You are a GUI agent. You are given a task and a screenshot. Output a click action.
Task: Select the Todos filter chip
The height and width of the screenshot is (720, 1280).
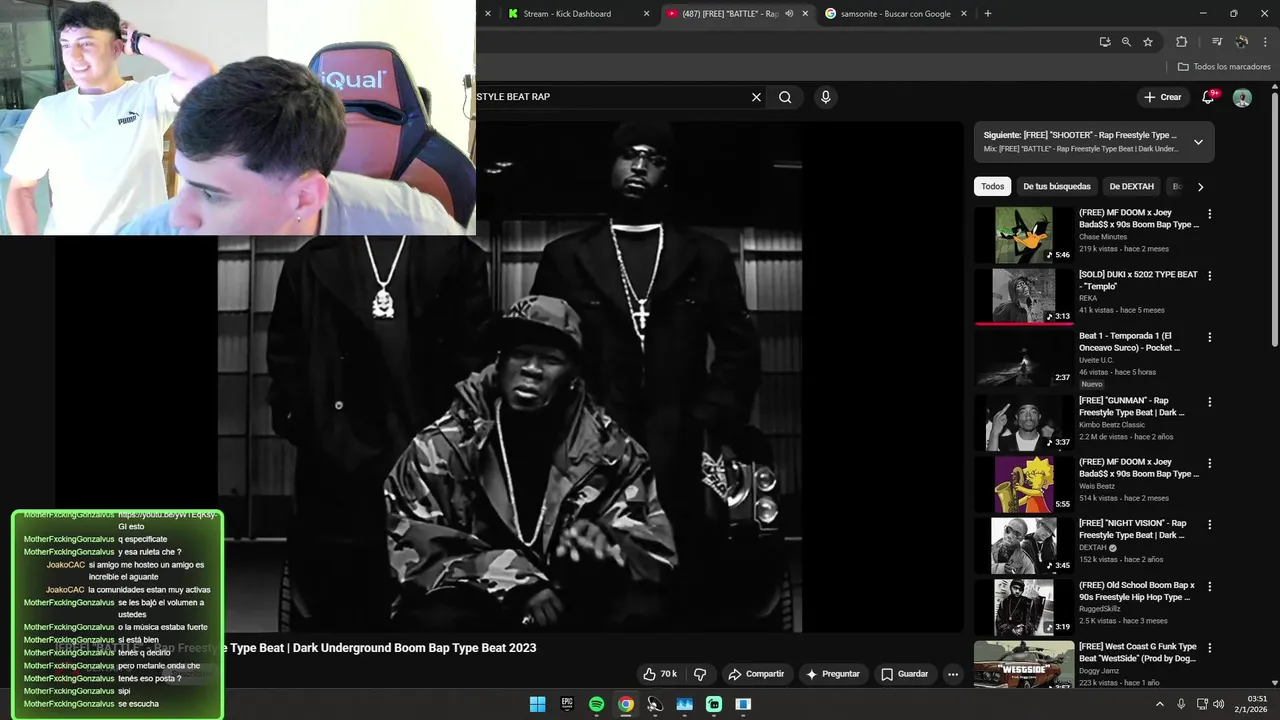click(992, 186)
